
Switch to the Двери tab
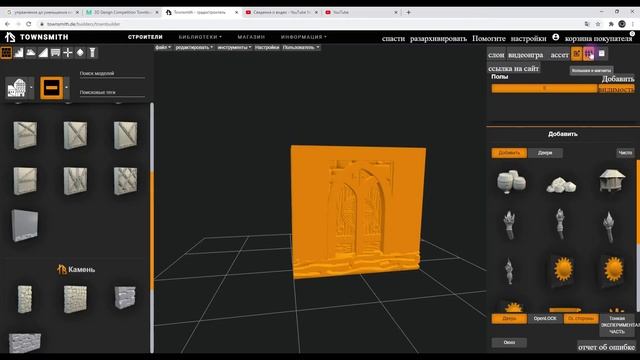pos(545,153)
